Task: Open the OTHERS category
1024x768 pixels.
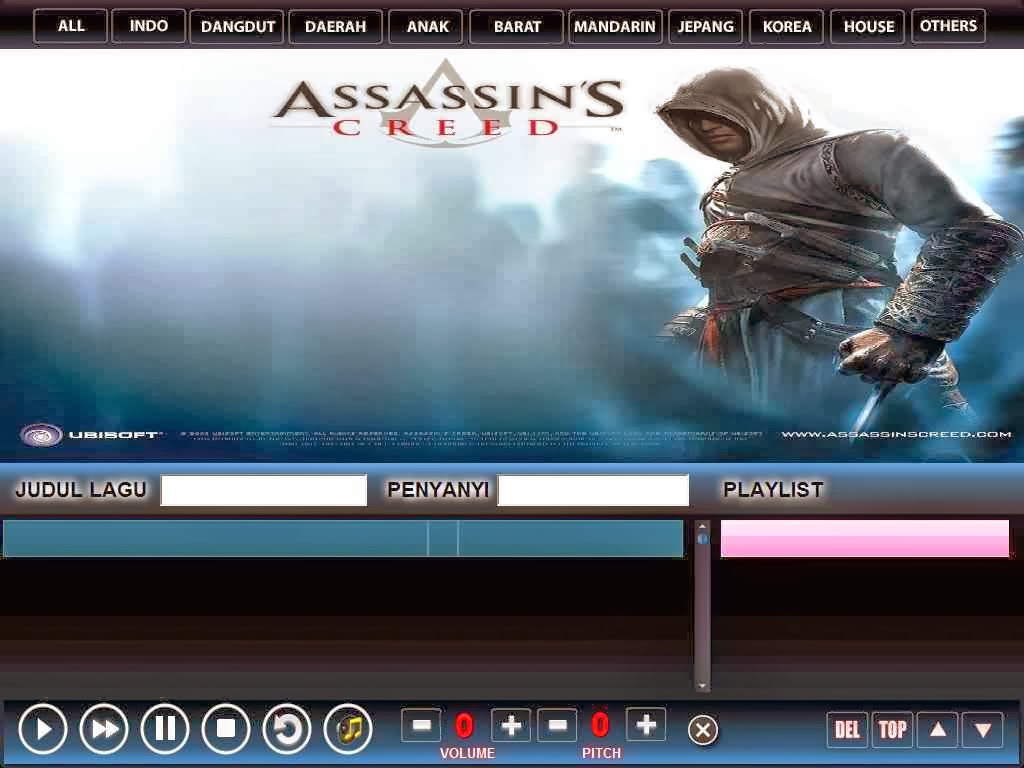Action: coord(948,26)
